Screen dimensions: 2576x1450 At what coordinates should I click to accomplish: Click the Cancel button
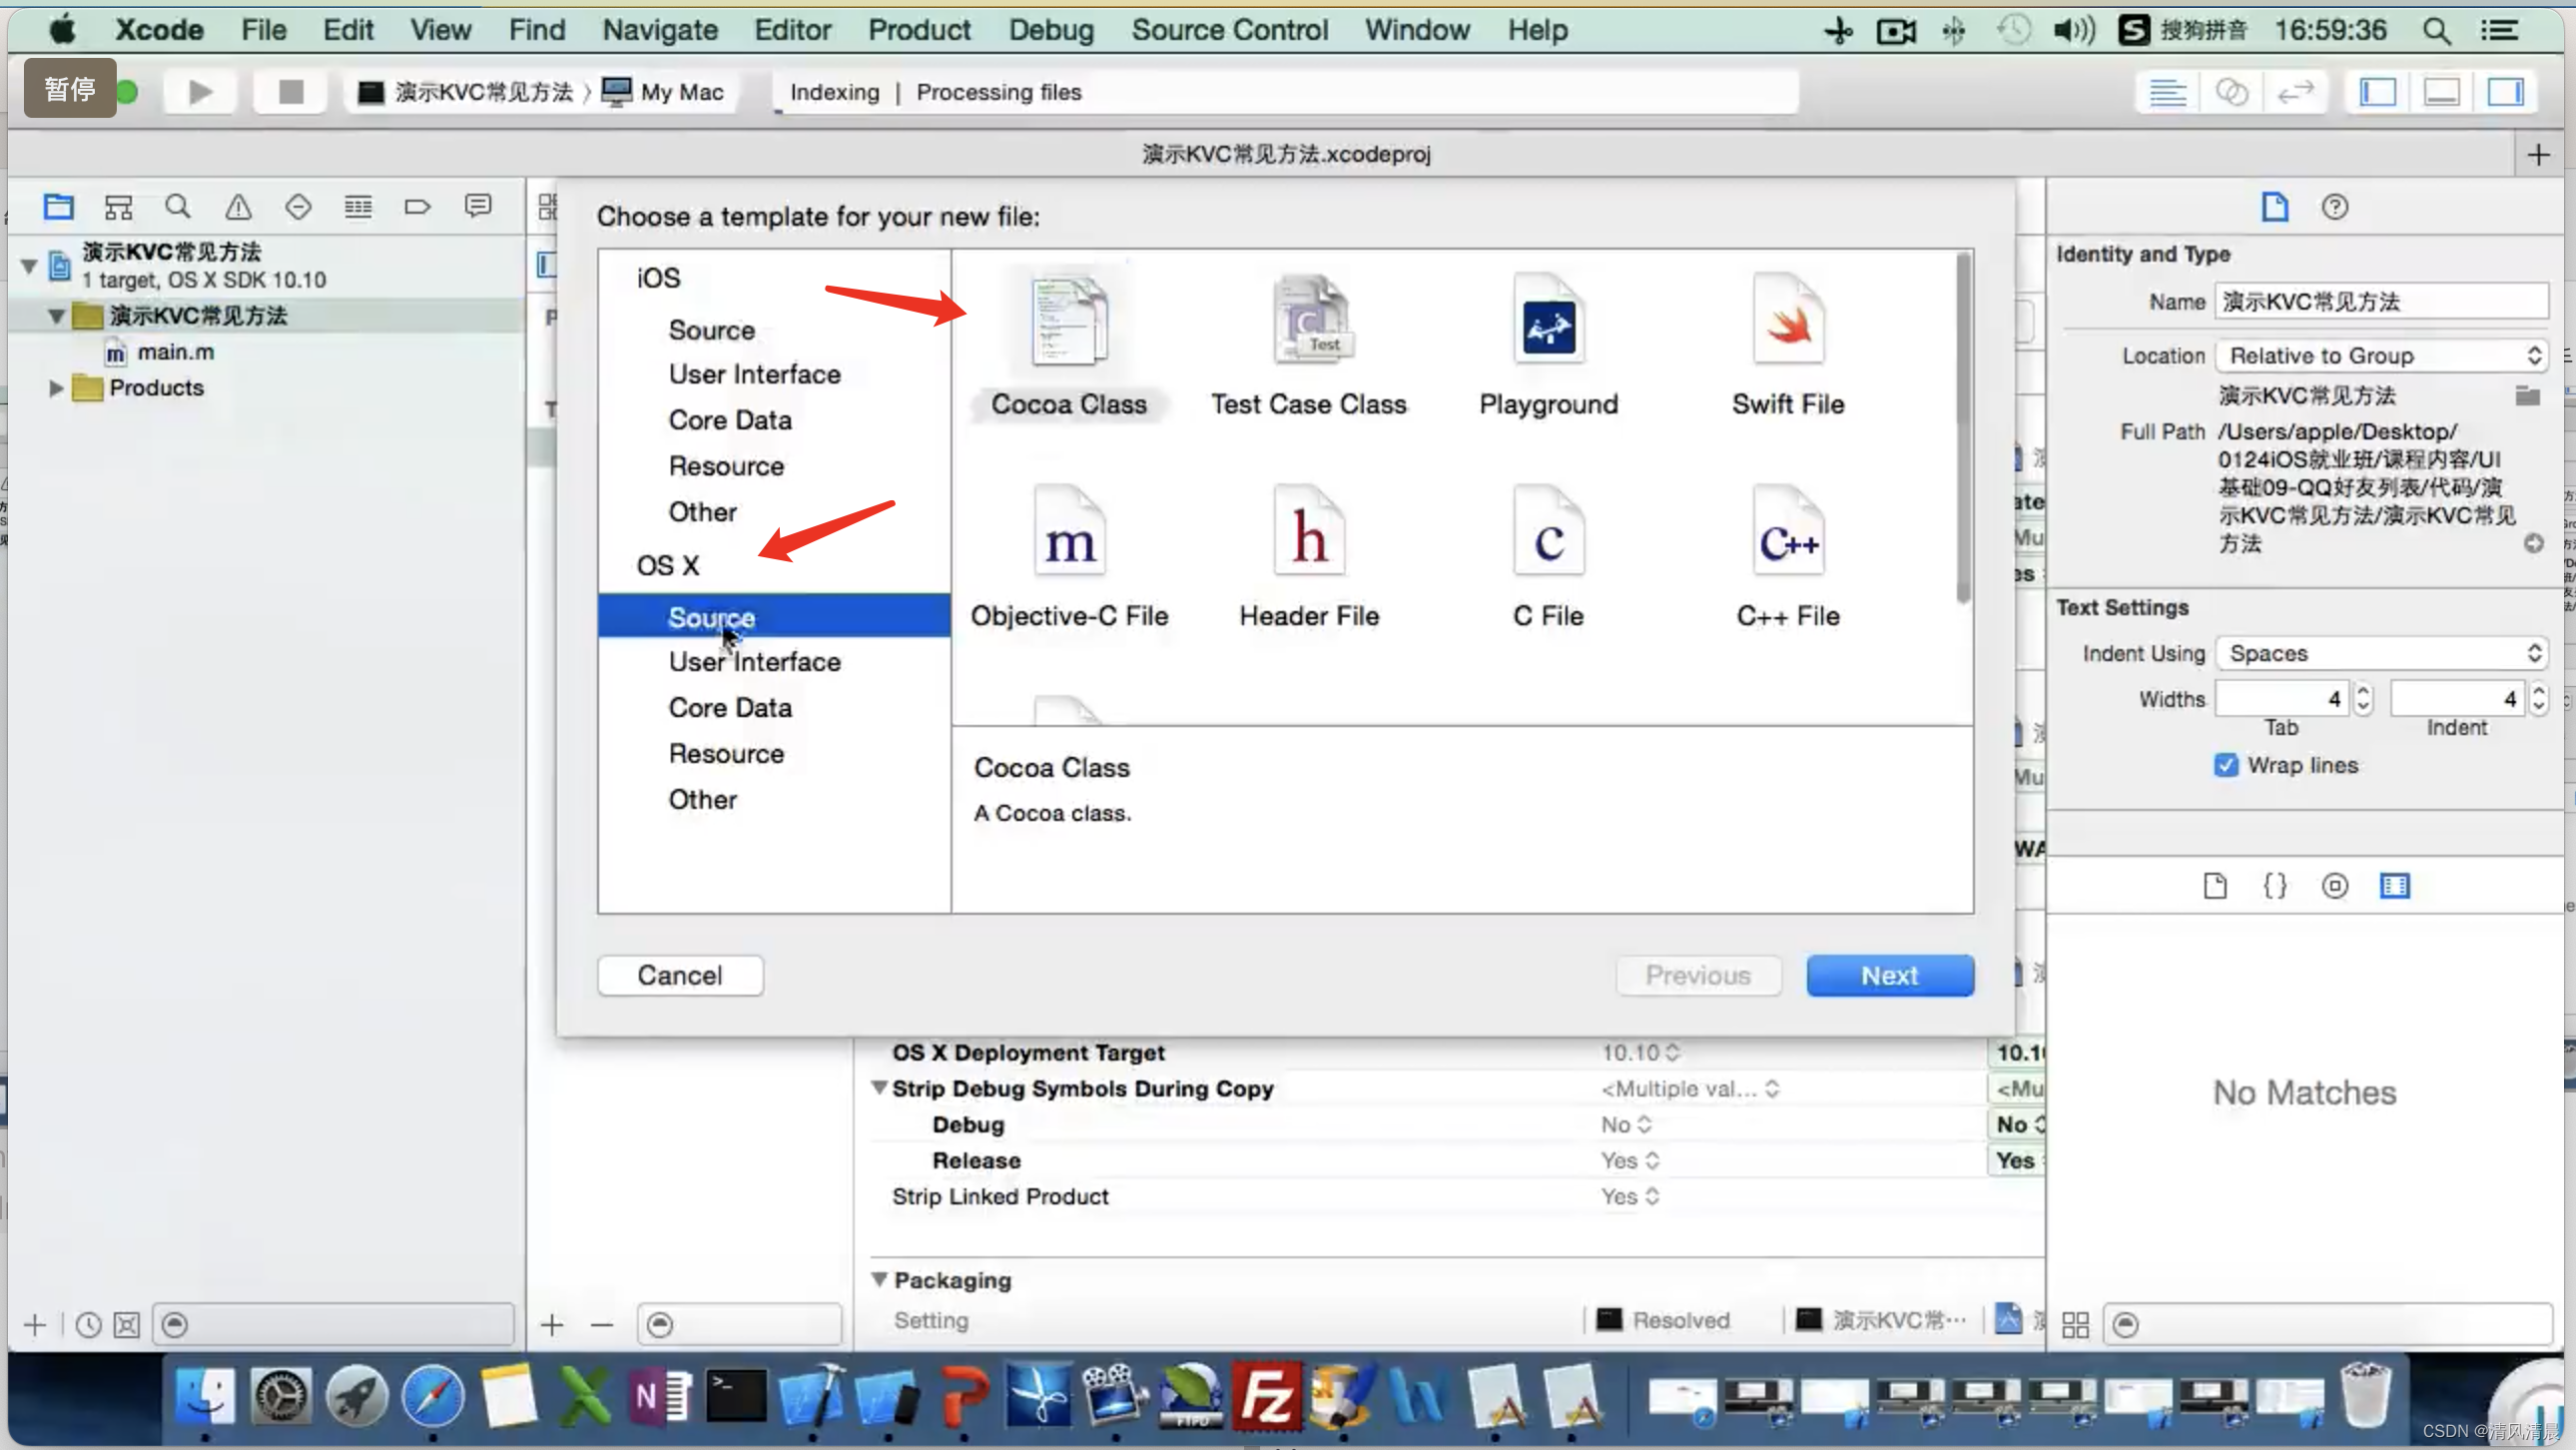(680, 975)
